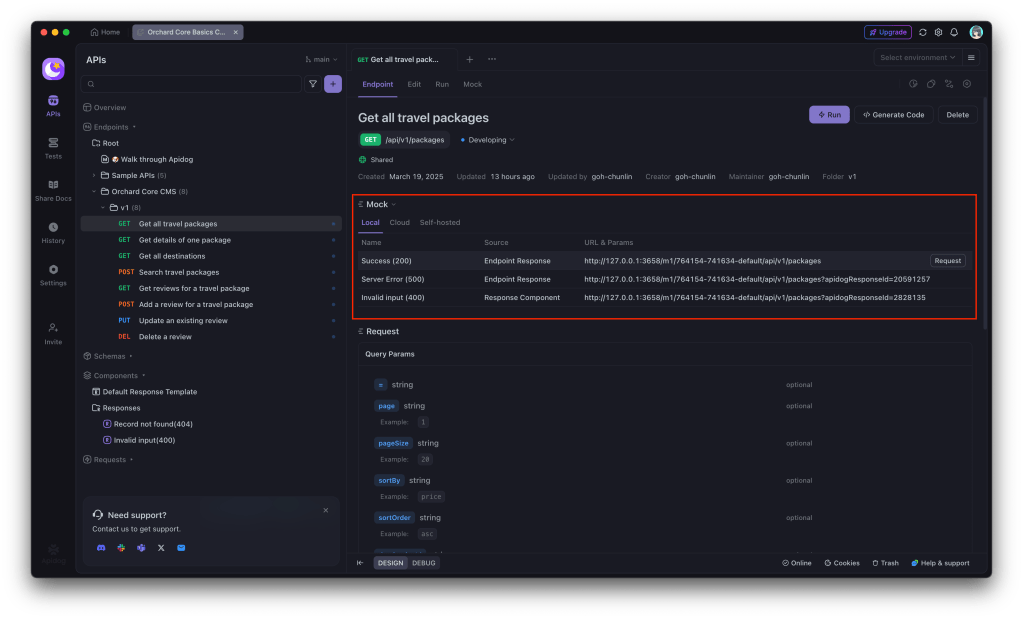Image resolution: width=1023 pixels, height=619 pixels.
Task: Click the Share Docs sidebar icon
Action: [53, 190]
